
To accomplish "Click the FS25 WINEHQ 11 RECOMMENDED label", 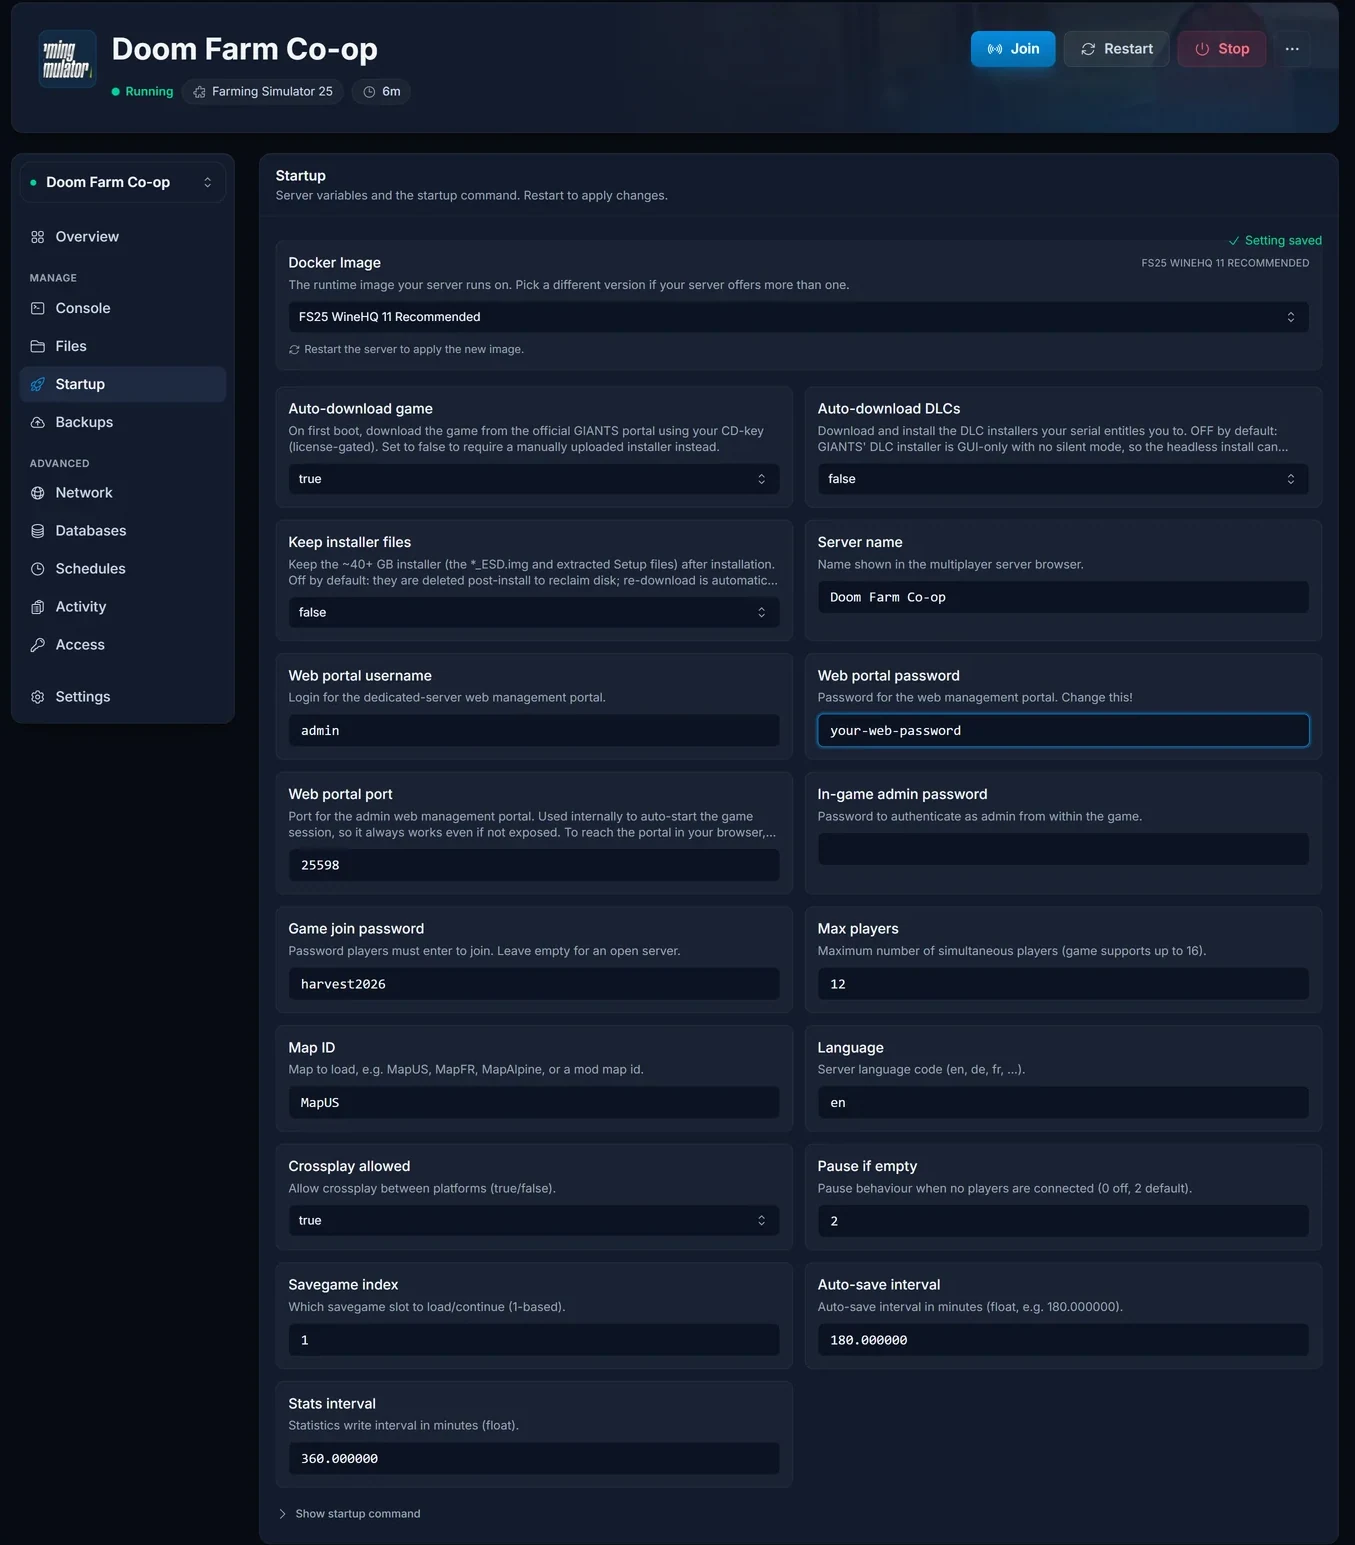I will (x=1225, y=263).
